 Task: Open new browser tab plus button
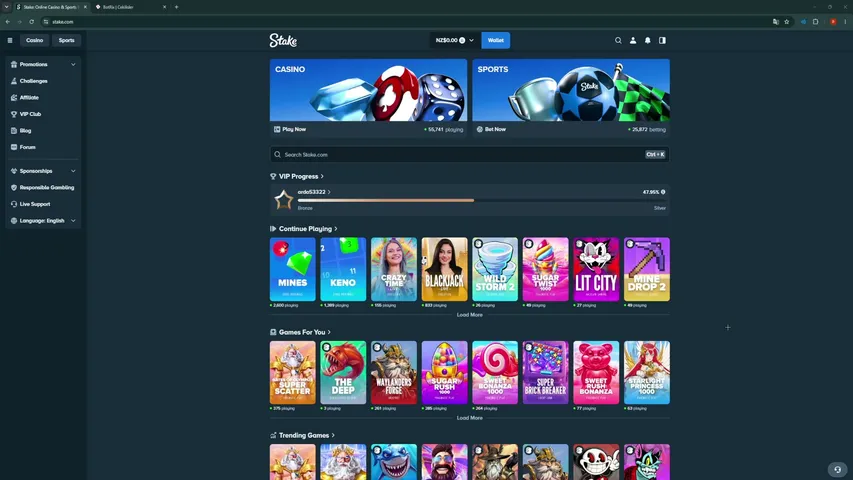(176, 7)
